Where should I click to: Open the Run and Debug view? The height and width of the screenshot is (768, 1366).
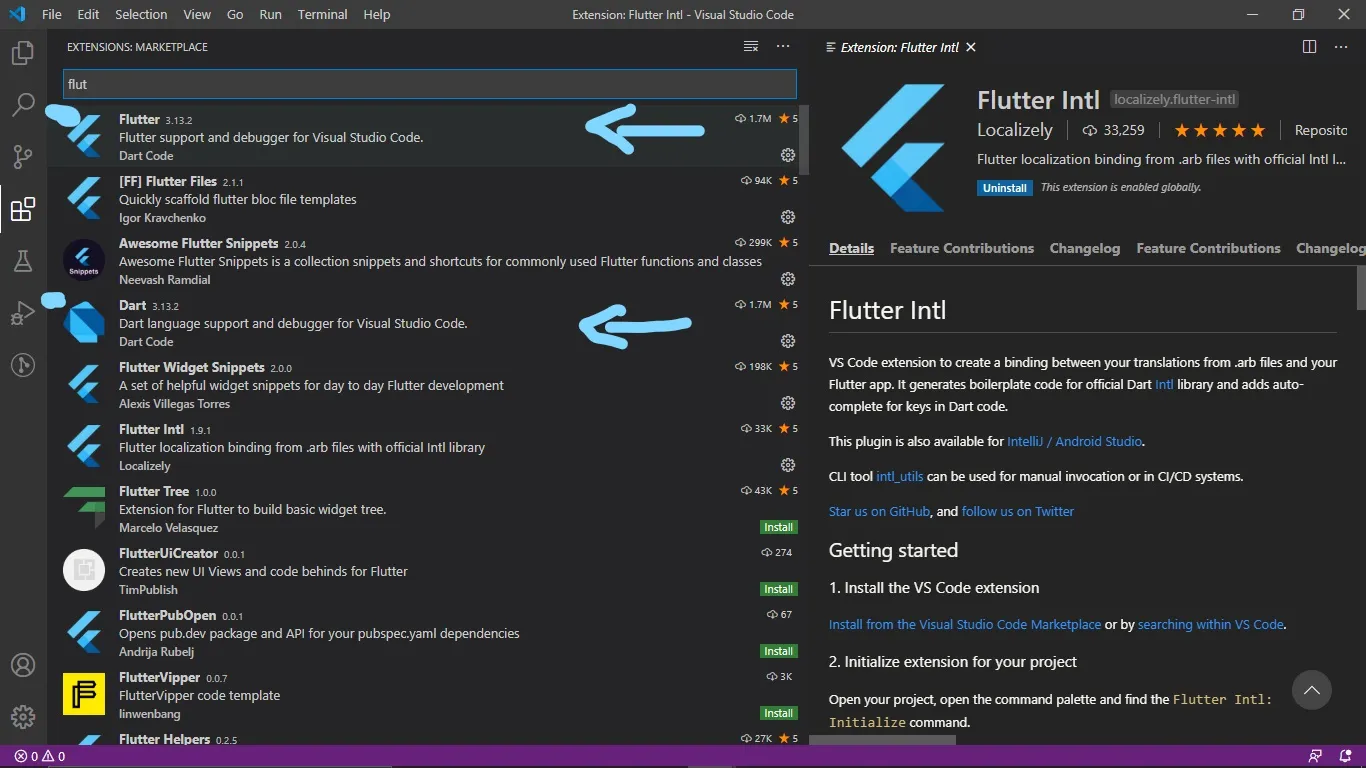click(23, 313)
